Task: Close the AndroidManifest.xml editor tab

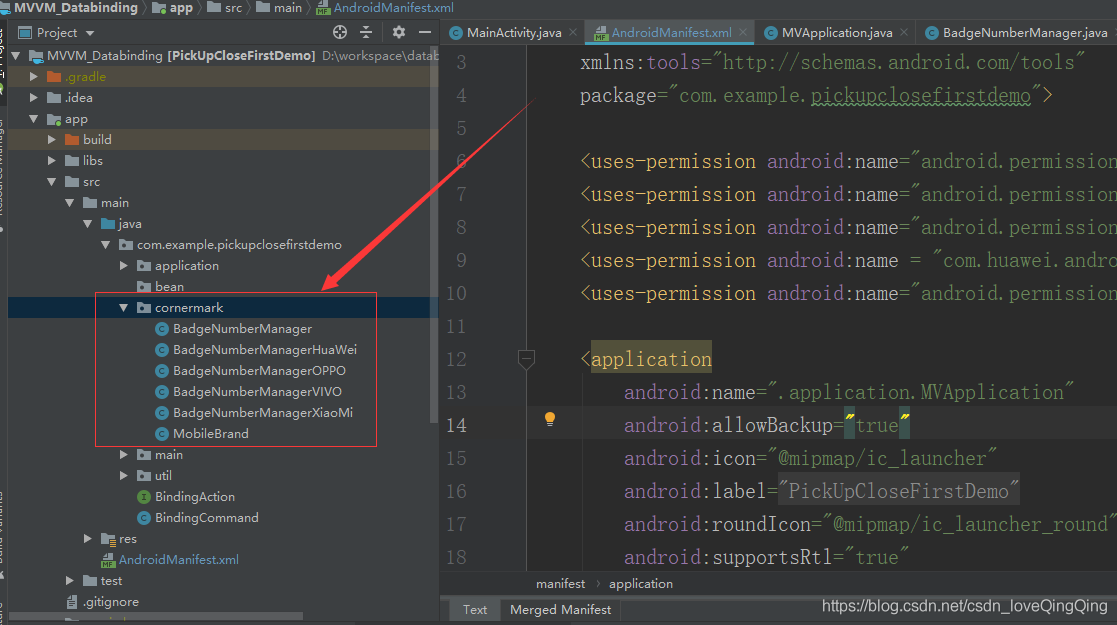Action: coord(743,32)
